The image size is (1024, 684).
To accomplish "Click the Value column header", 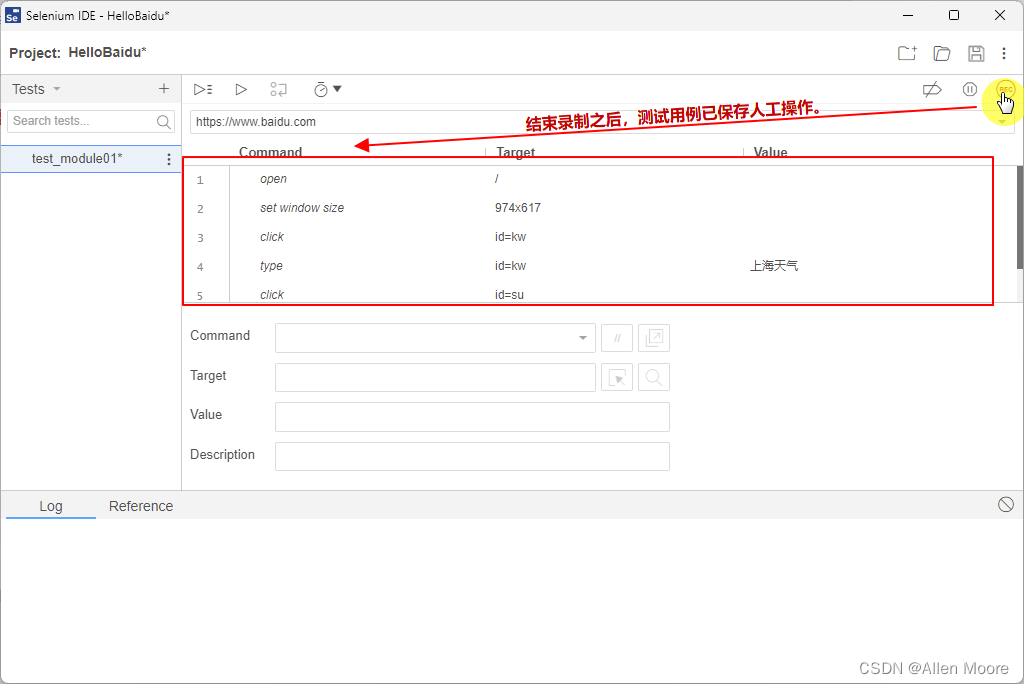I will [770, 152].
